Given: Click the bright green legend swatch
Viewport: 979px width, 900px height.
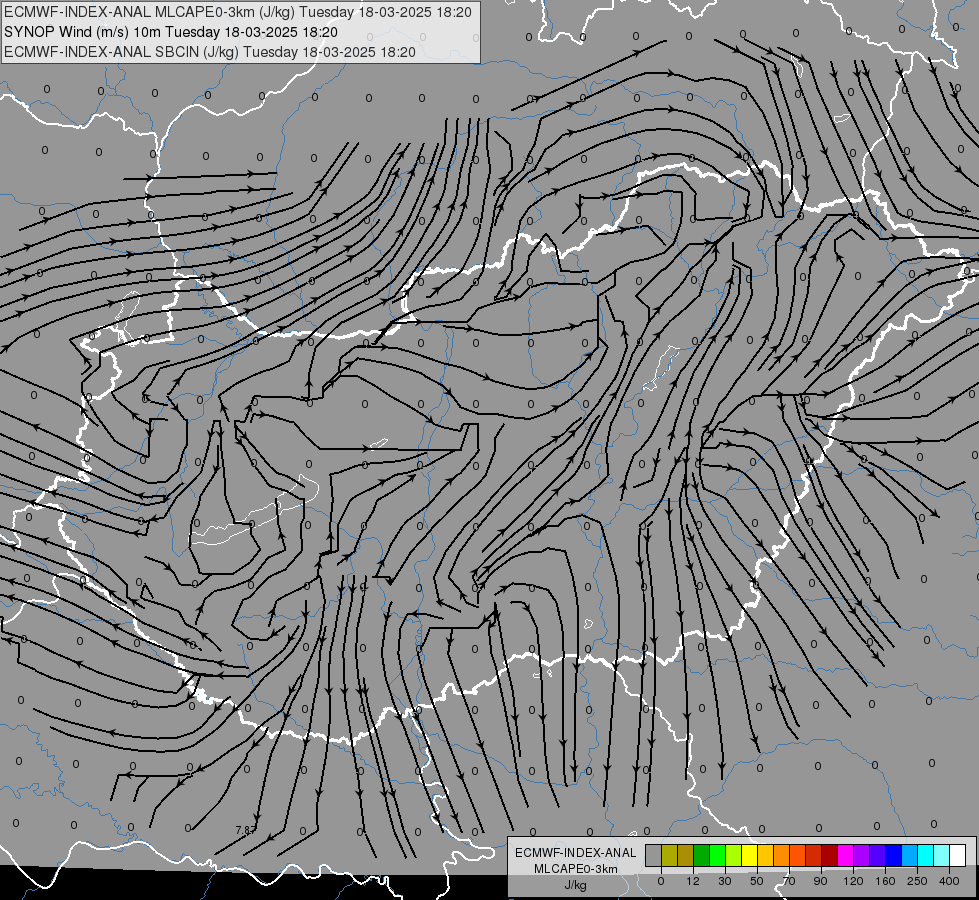Looking at the screenshot, I should click(x=717, y=856).
